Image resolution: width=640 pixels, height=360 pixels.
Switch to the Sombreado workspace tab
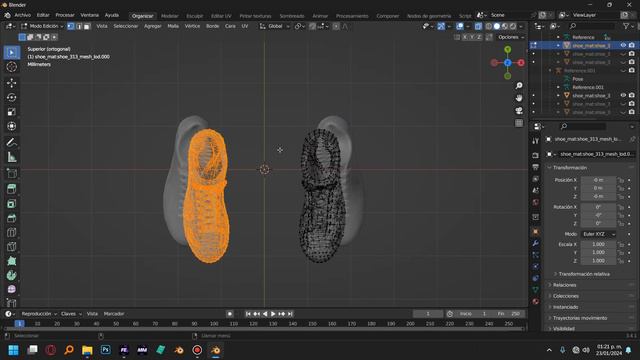tap(292, 16)
